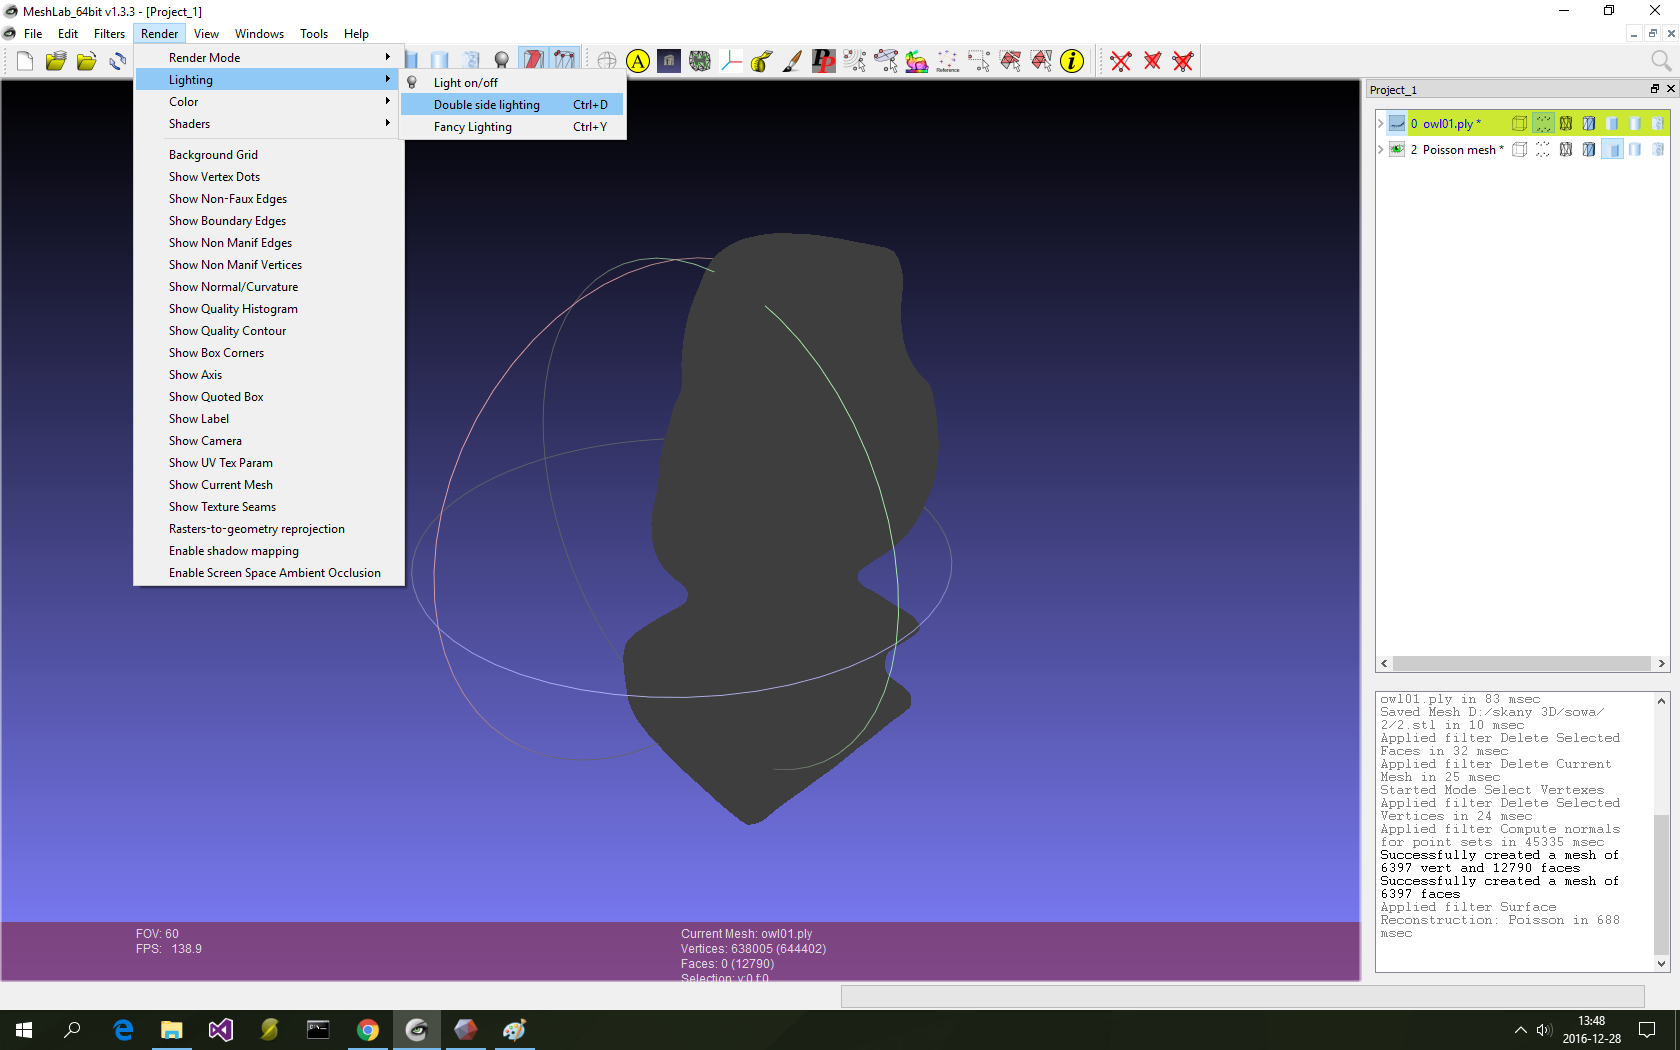
Task: Click Show Axis menu entry
Action: (x=269, y=375)
